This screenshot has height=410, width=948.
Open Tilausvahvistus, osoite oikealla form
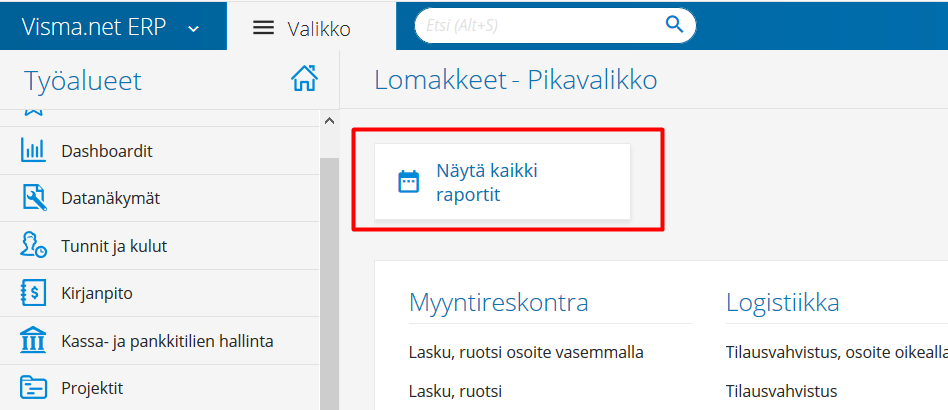[x=836, y=352]
